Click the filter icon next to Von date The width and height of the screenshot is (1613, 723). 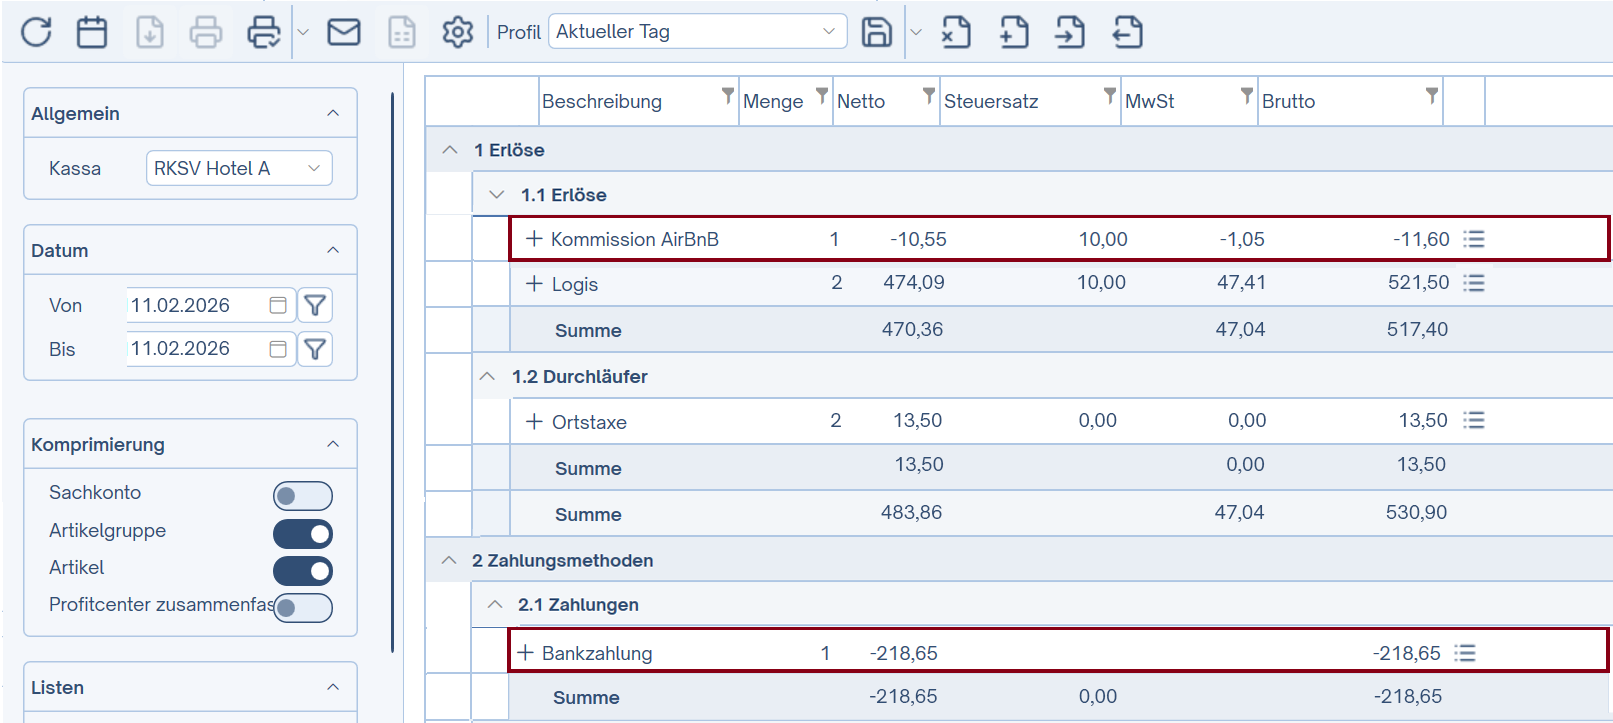click(315, 305)
